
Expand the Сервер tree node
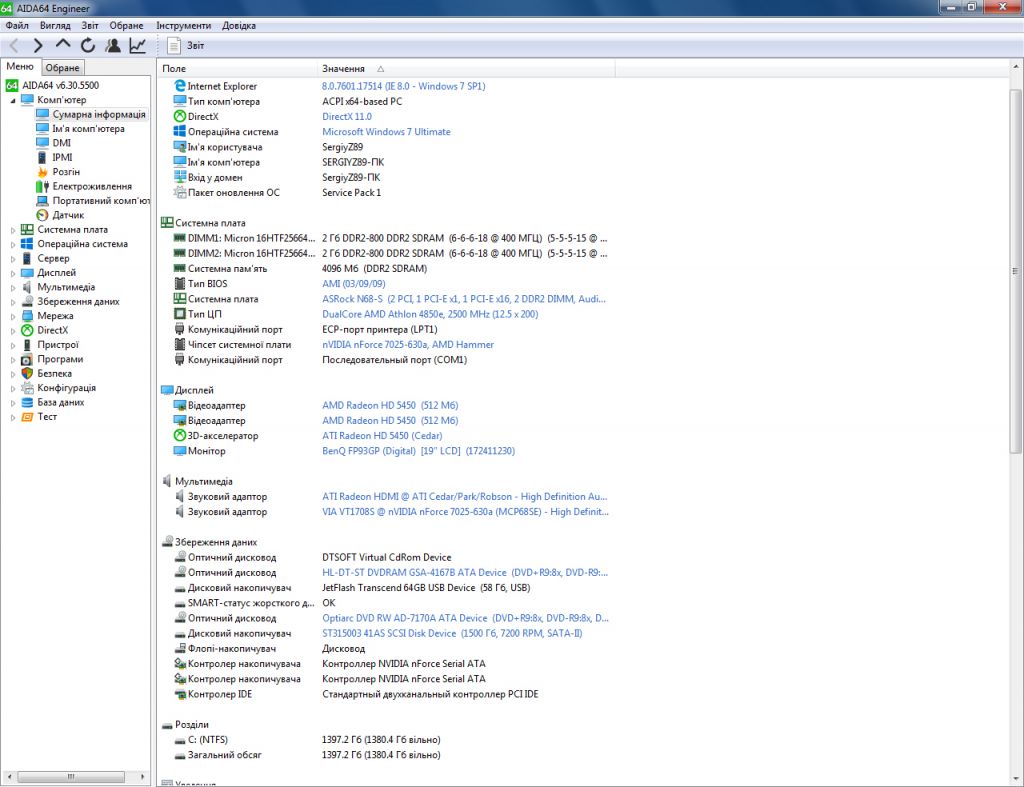point(13,259)
